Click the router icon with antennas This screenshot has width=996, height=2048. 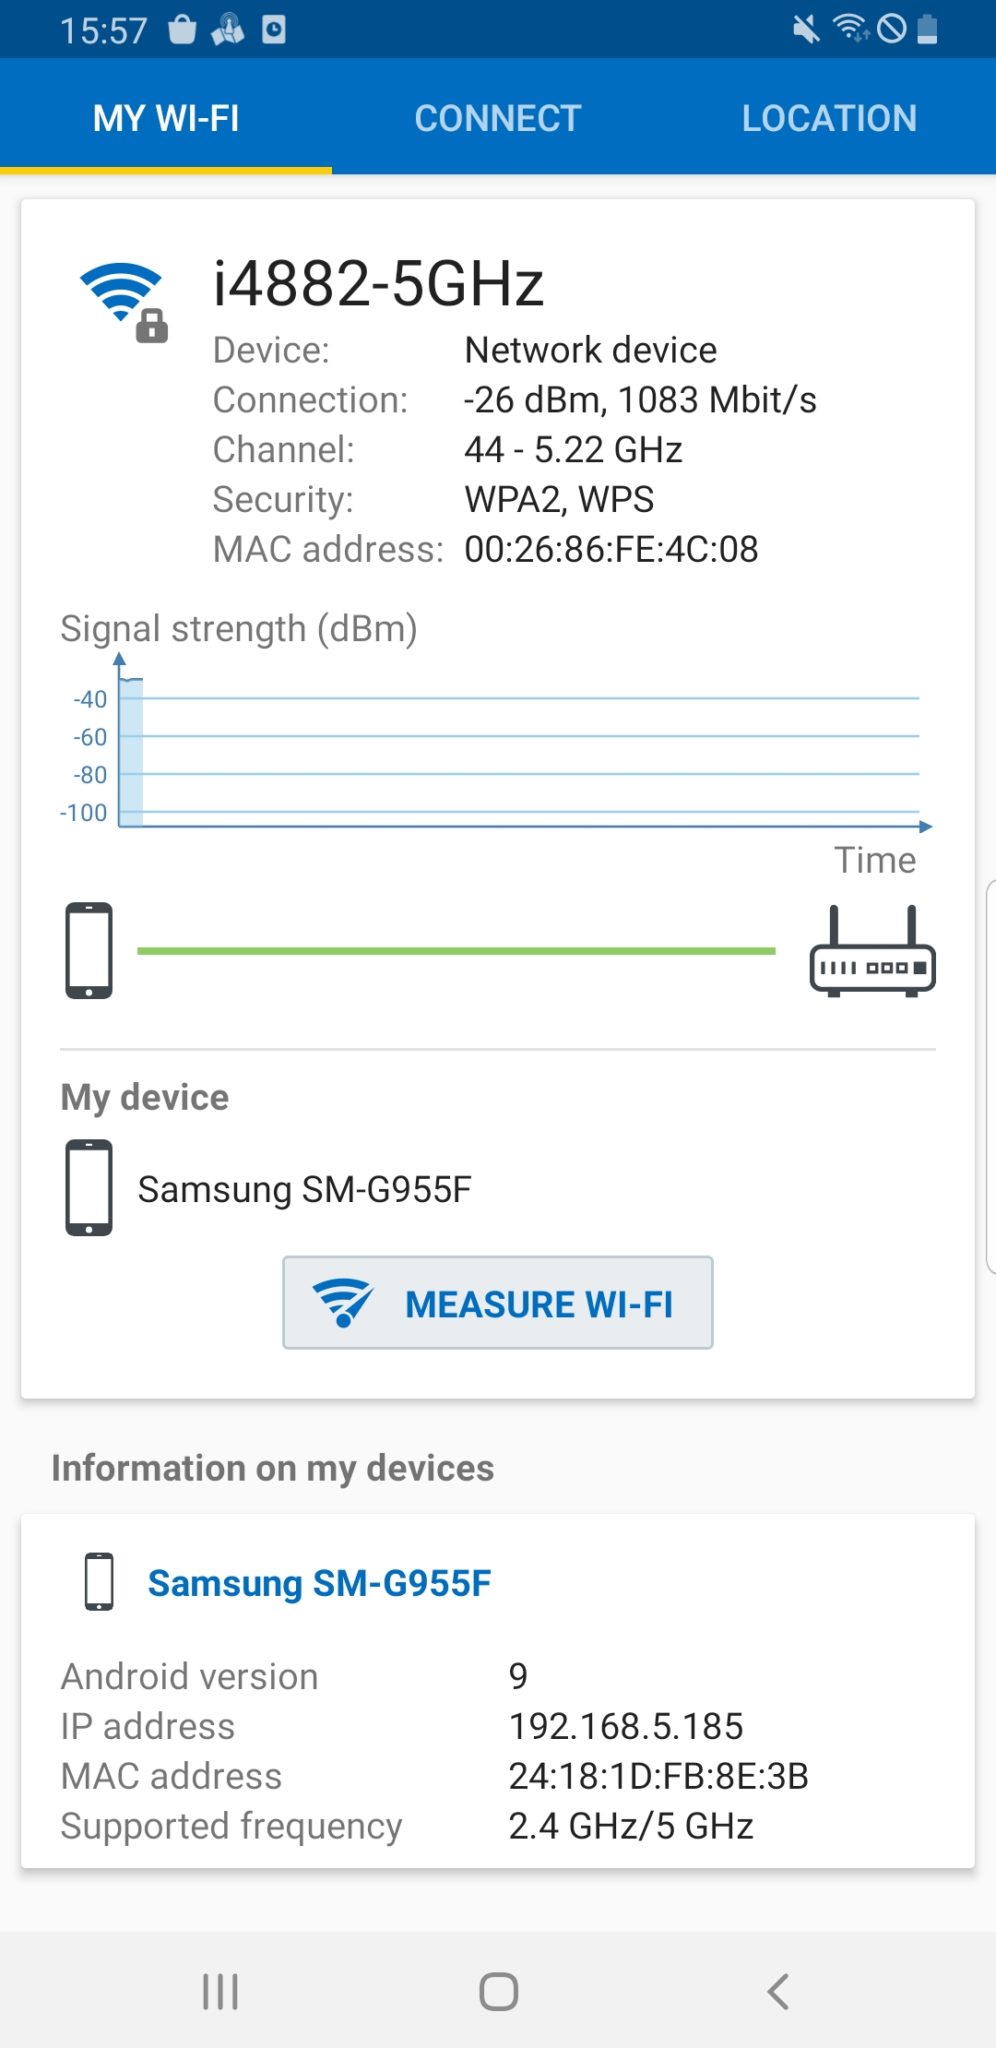click(871, 950)
